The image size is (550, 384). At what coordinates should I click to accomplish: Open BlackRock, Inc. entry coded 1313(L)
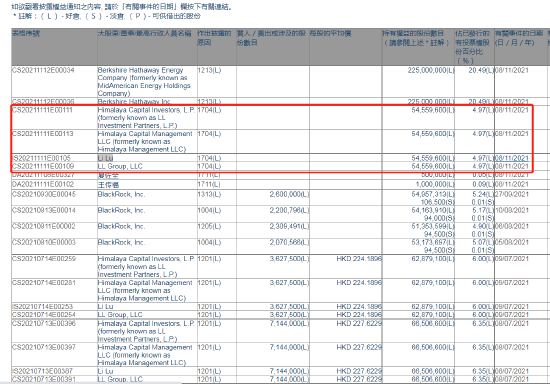121,194
